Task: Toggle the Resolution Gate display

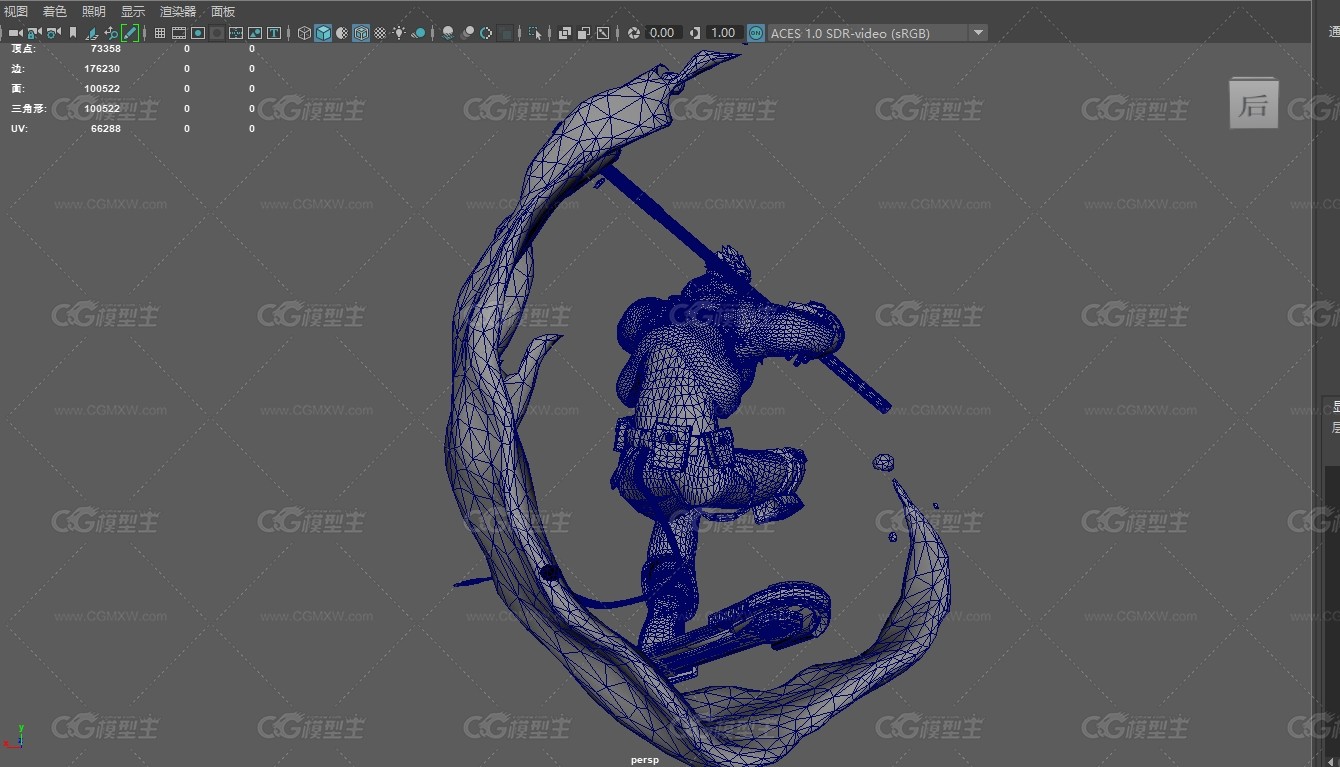Action: click(198, 33)
